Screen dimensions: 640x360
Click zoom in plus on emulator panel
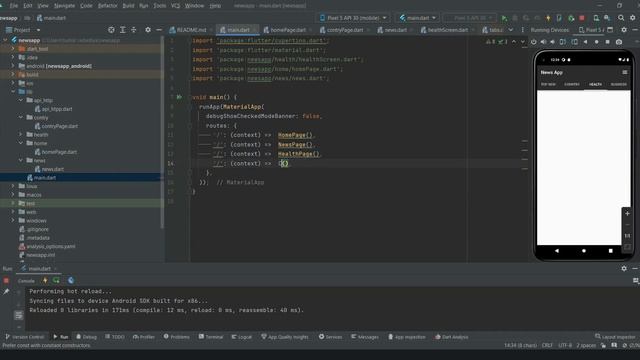click(x=627, y=213)
